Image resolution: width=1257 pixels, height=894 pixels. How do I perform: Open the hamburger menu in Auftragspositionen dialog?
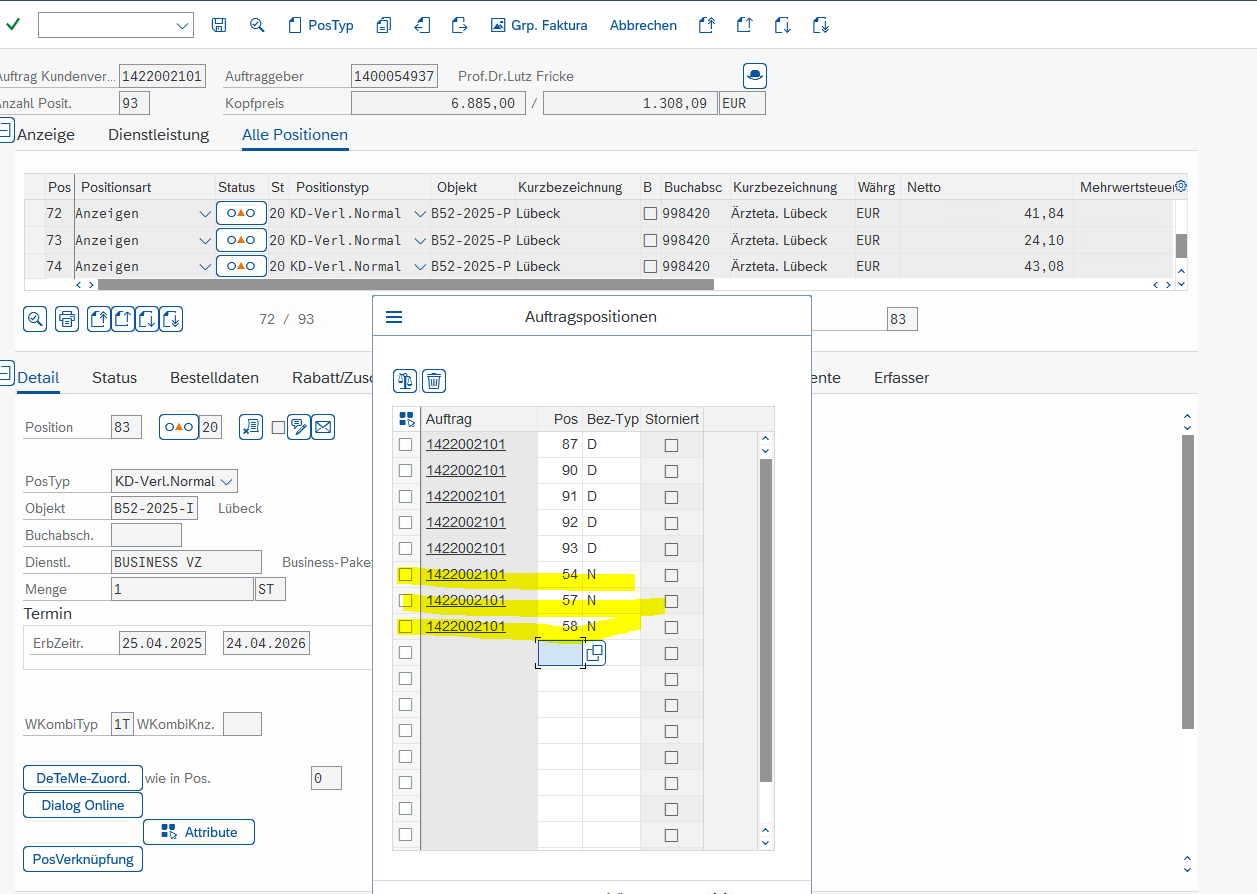394,317
